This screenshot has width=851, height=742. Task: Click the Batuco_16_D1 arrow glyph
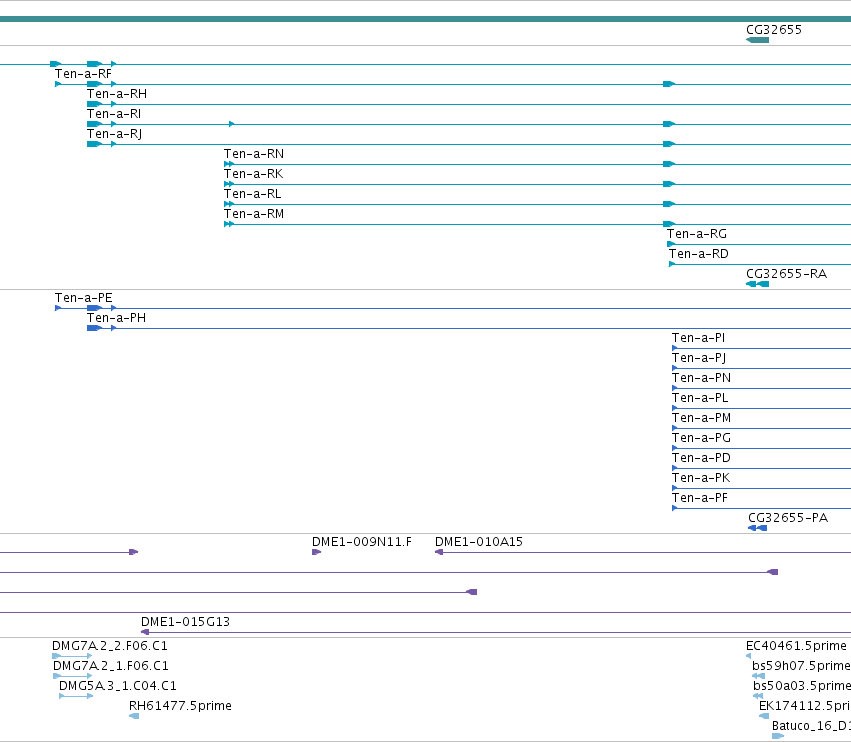778,736
